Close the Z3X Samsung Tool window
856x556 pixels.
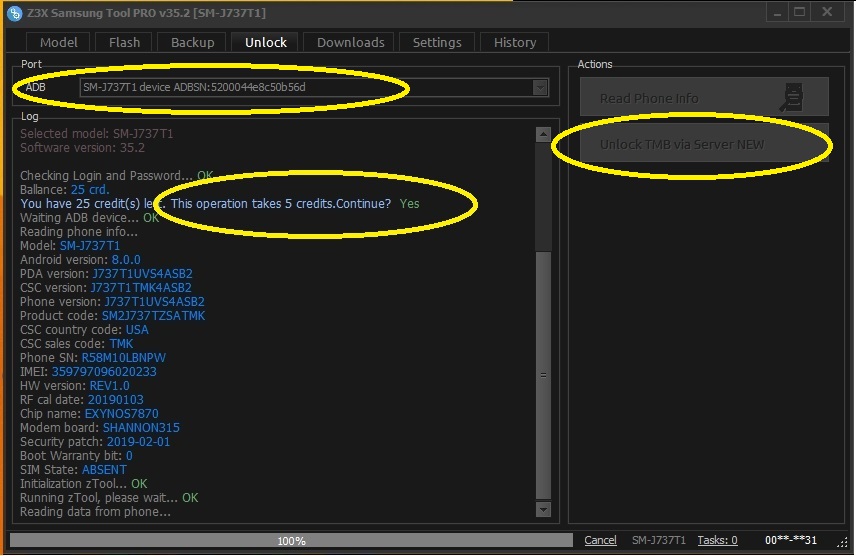[828, 13]
